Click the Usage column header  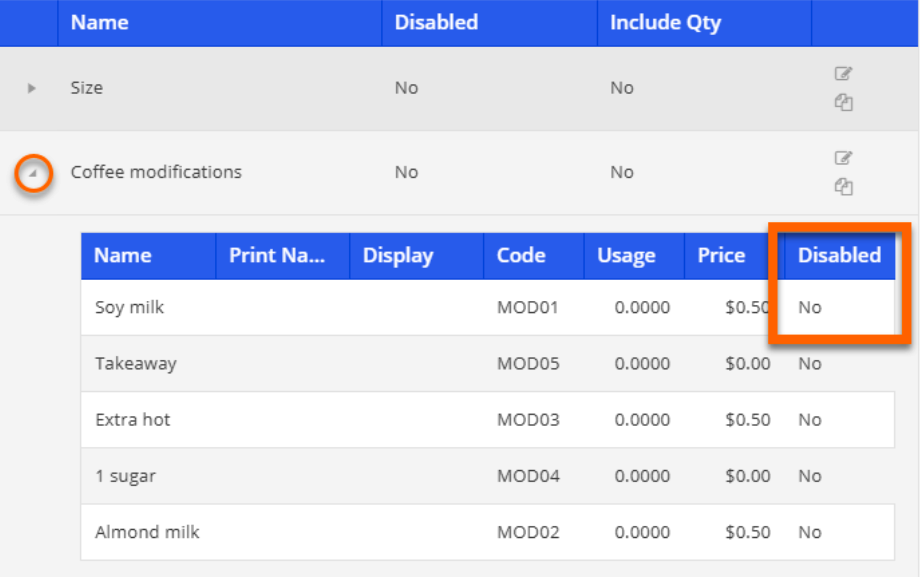tap(626, 255)
